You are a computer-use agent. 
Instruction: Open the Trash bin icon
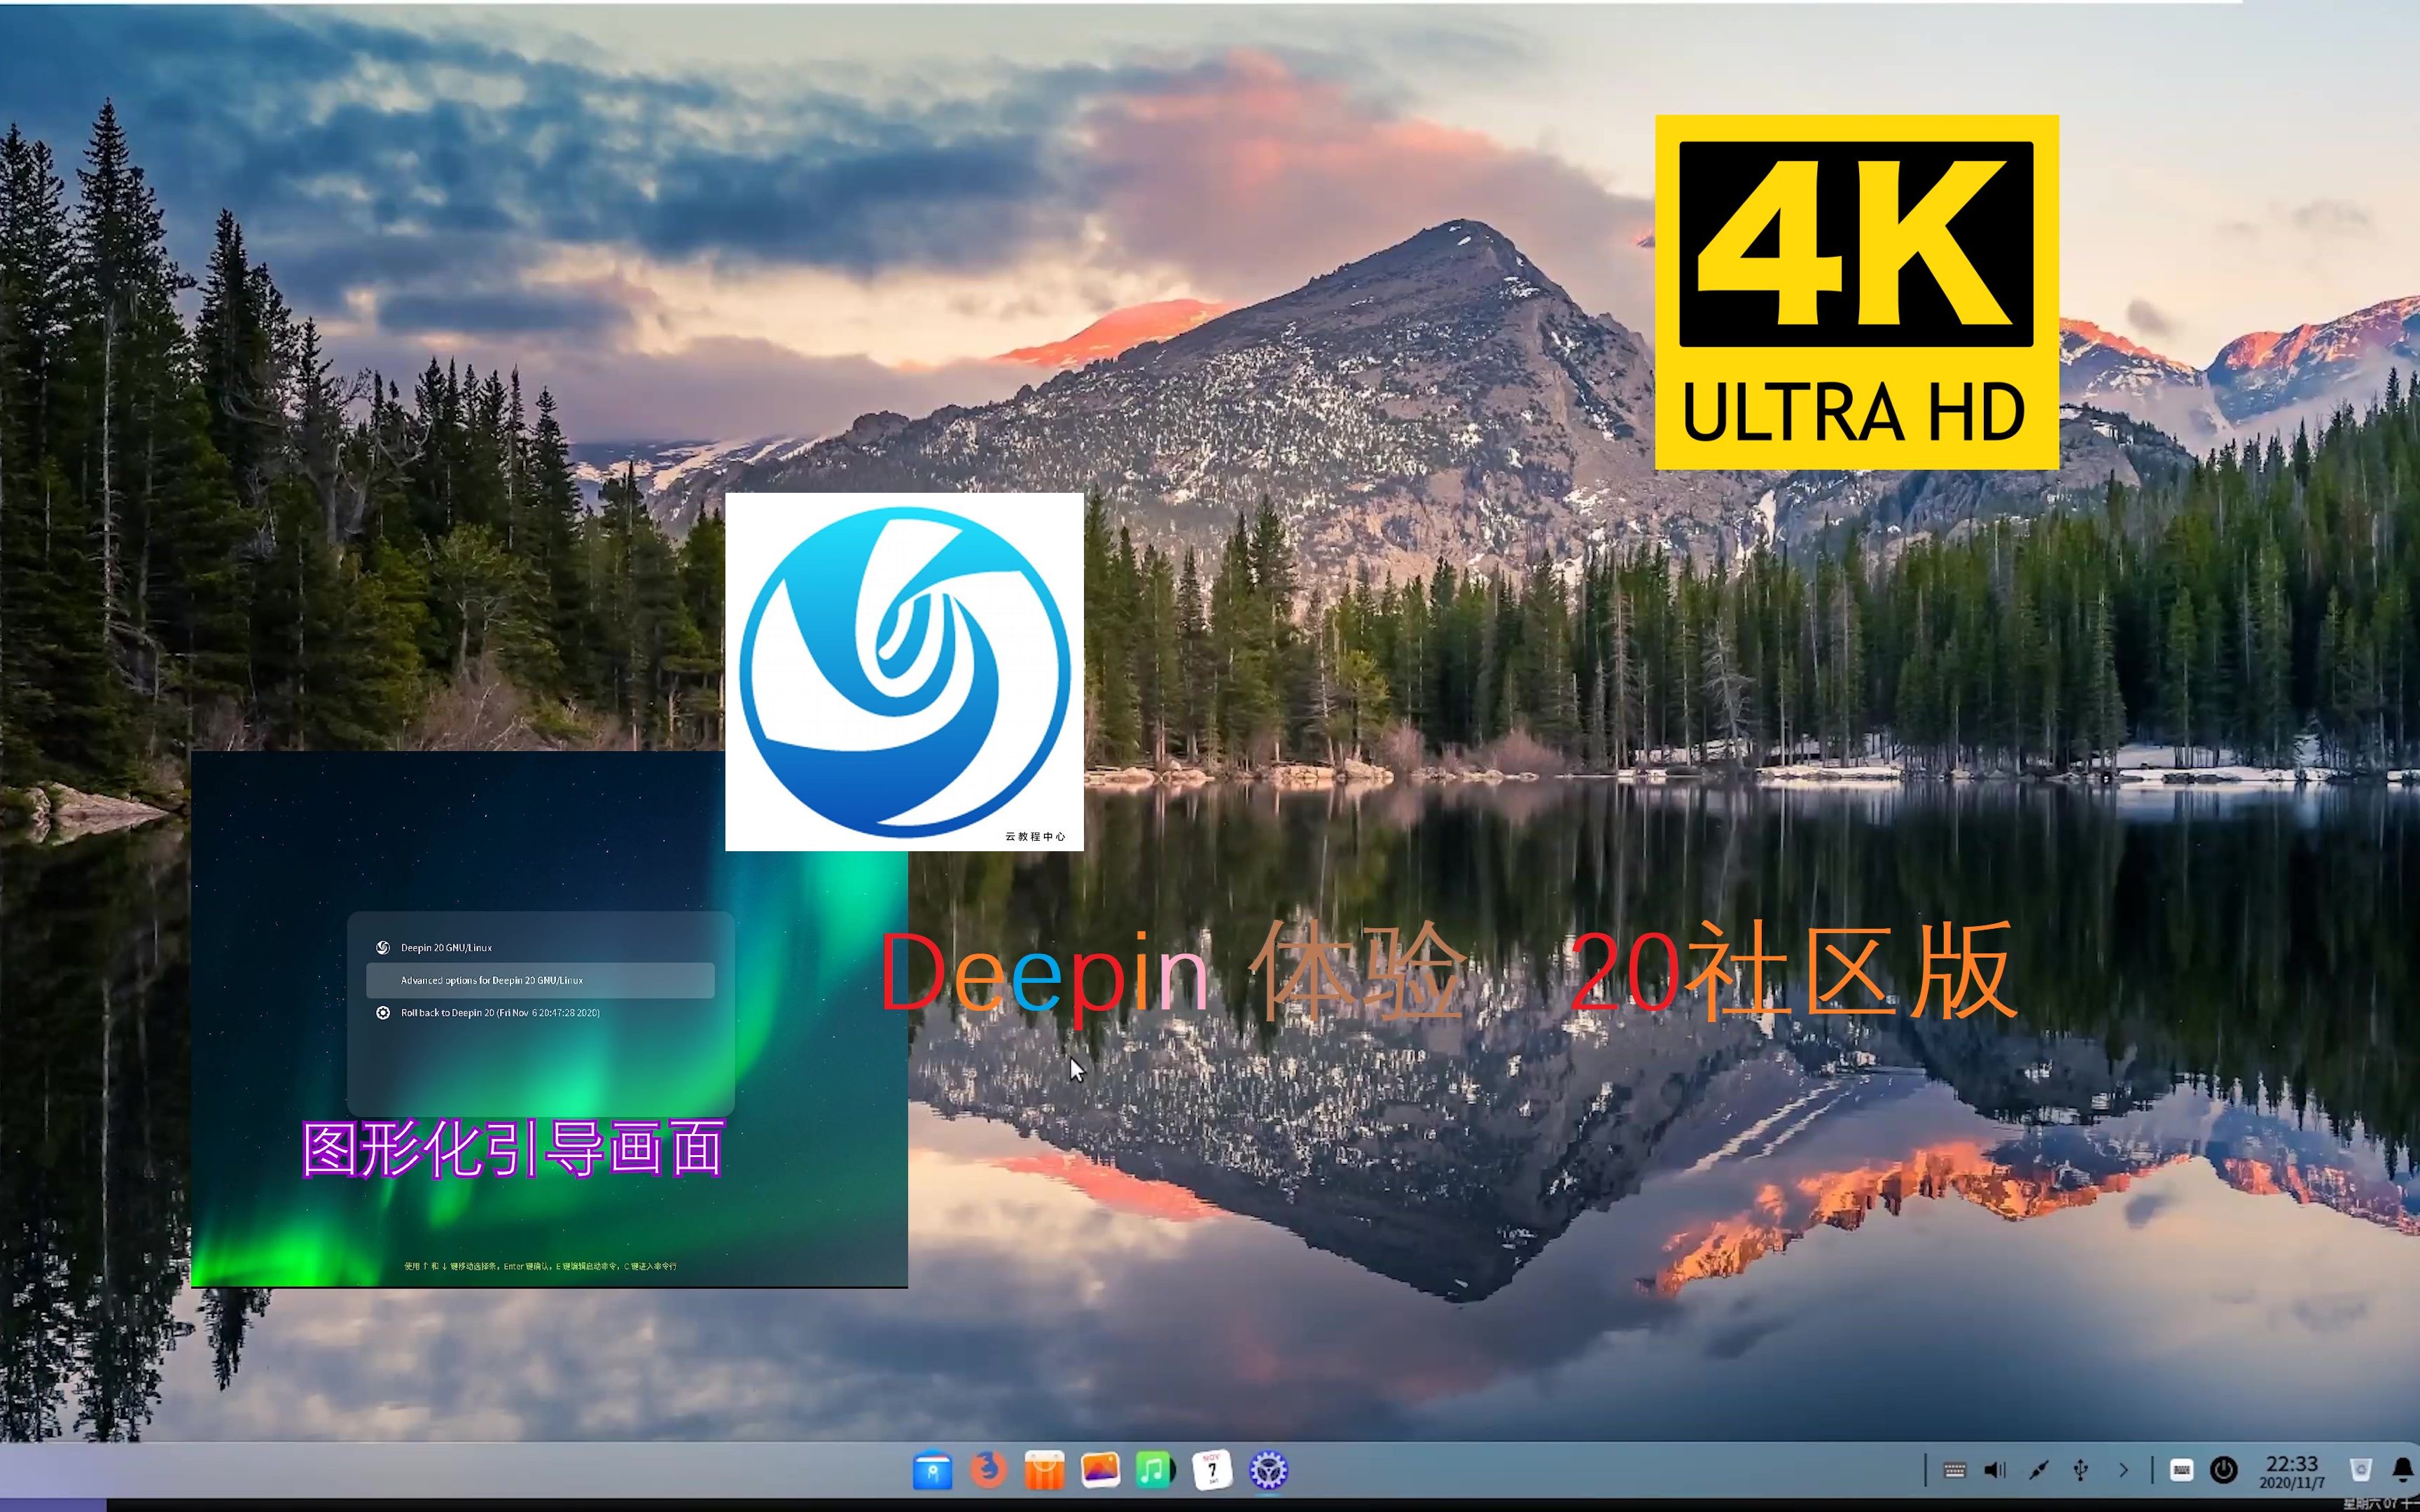click(x=2360, y=1470)
